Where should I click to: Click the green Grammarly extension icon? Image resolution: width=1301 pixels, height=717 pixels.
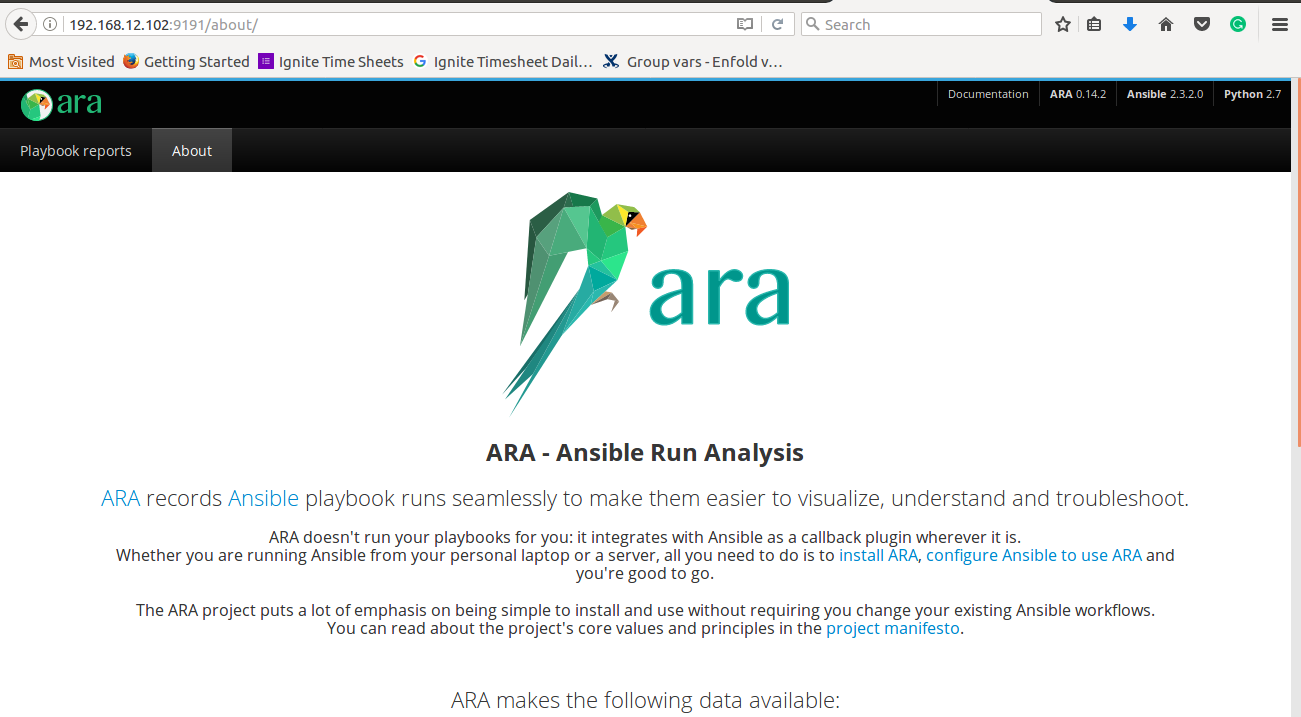1238,24
